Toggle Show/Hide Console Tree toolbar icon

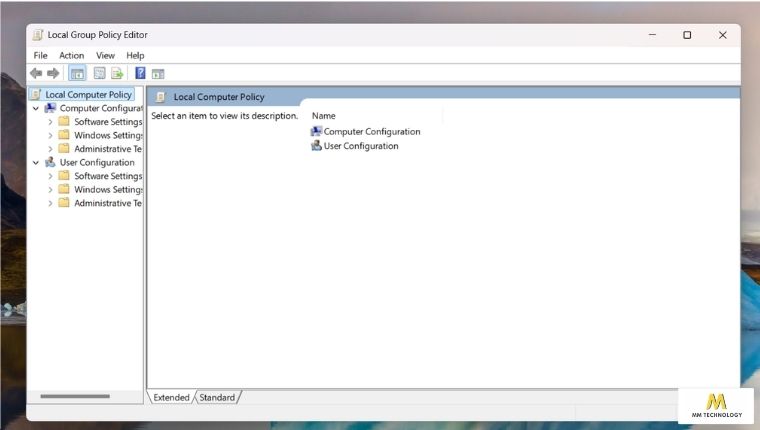(x=77, y=74)
